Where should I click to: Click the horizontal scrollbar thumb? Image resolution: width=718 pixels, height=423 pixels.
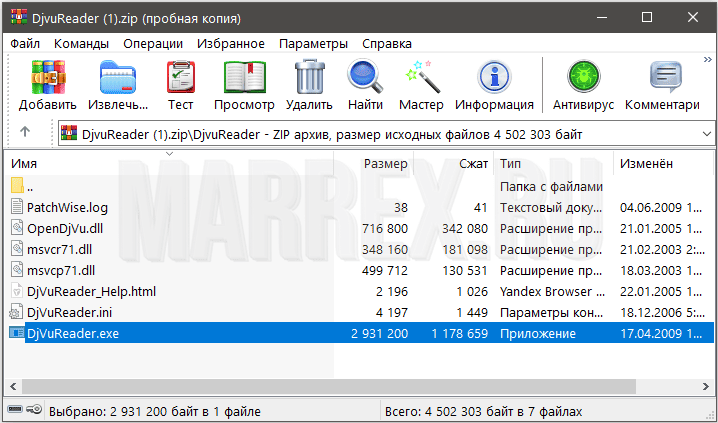329,386
